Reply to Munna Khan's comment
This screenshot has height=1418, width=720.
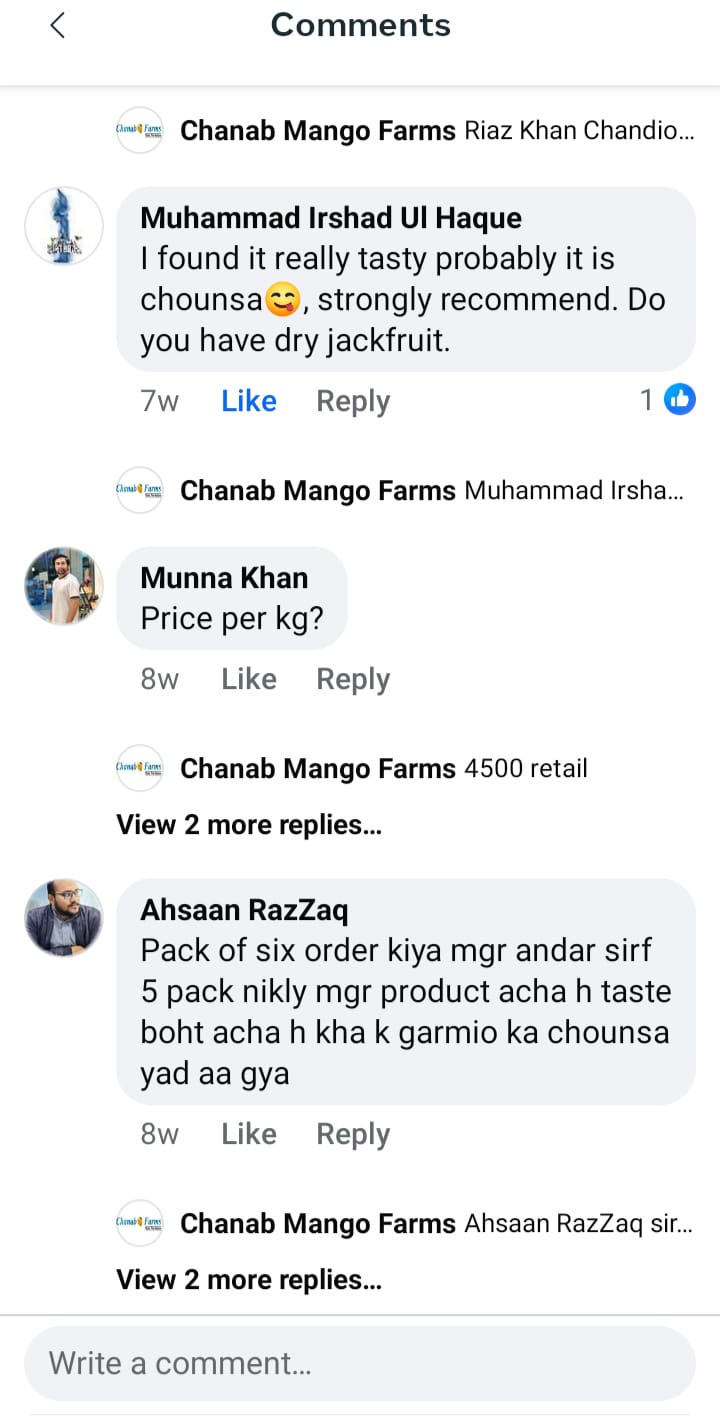point(353,679)
